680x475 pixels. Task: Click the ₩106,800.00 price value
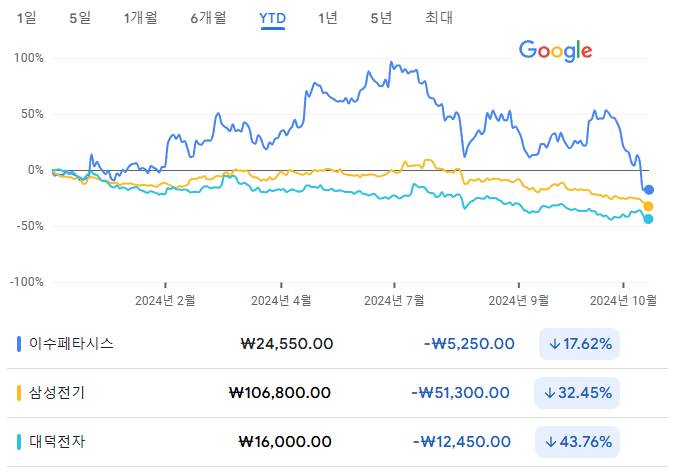tap(280, 393)
